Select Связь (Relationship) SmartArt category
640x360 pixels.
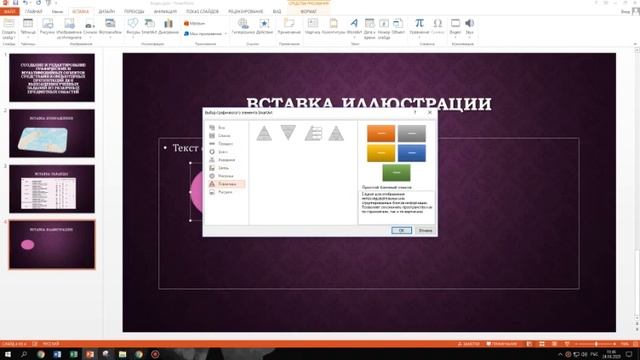tap(226, 168)
